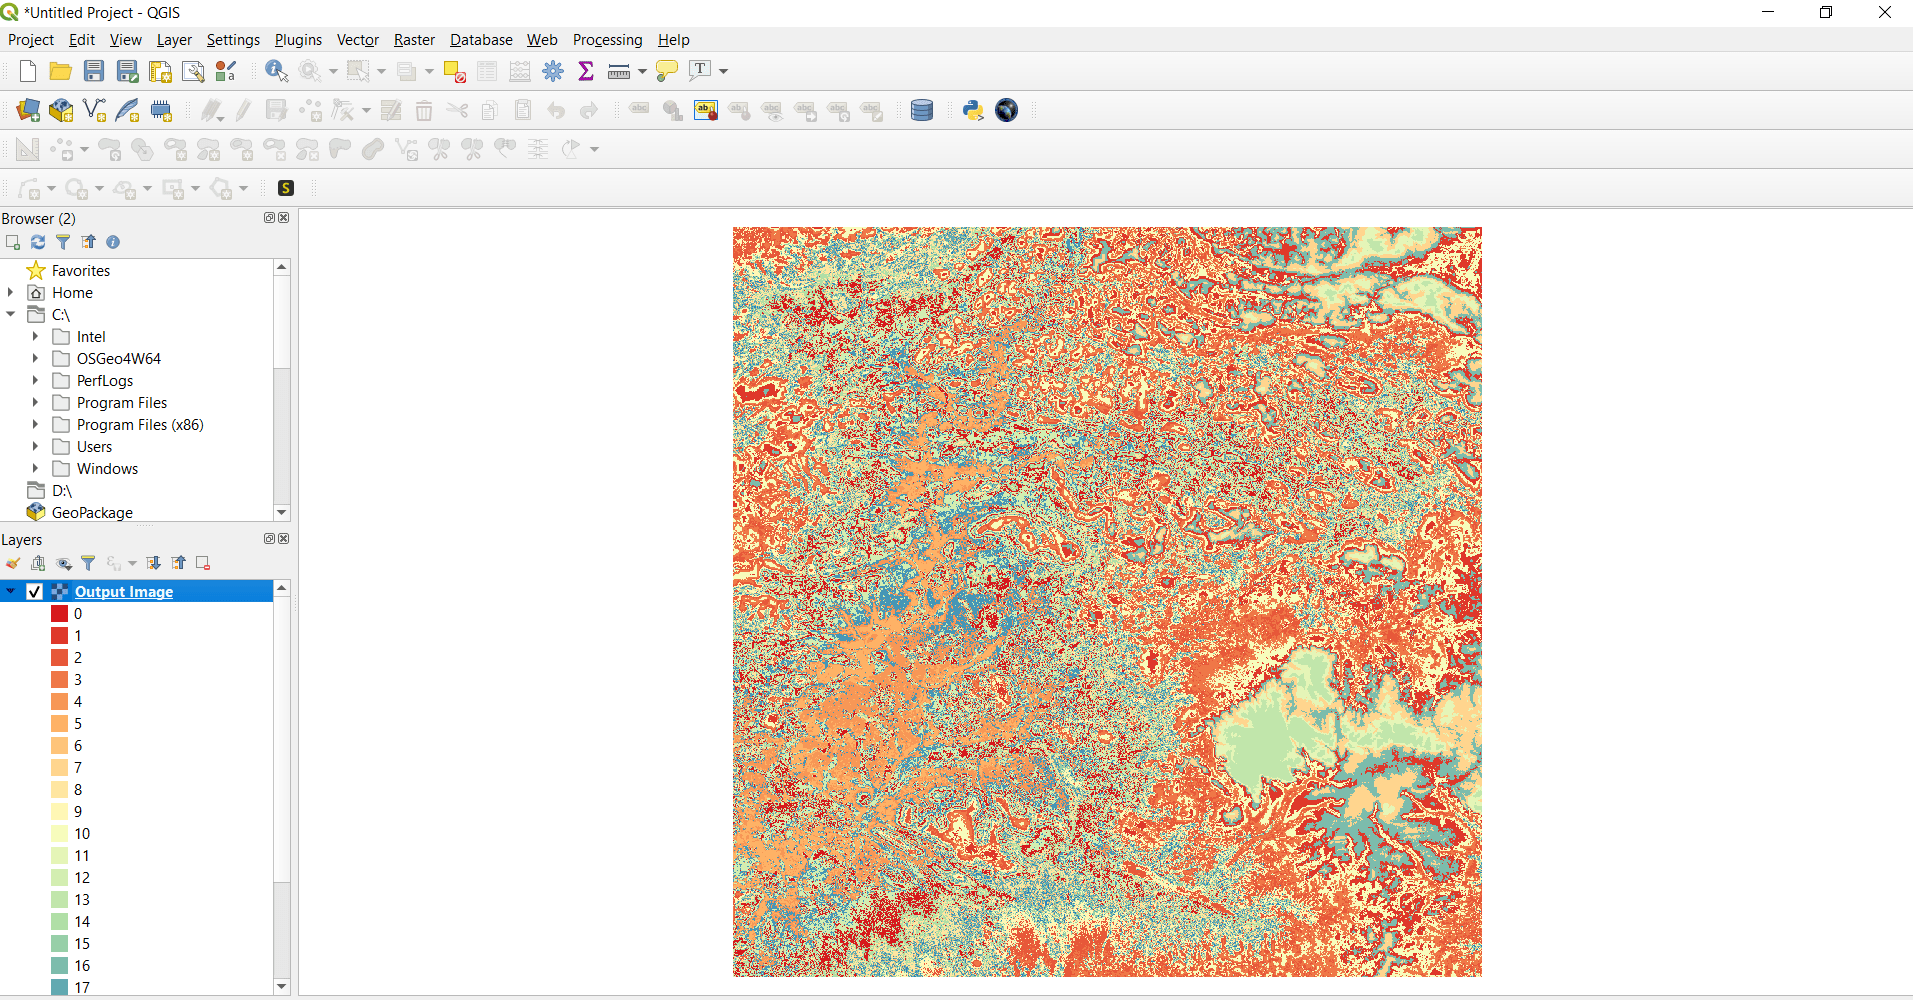The width and height of the screenshot is (1913, 1000).
Task: Open the measure tool dropdown arrow
Action: coord(642,71)
